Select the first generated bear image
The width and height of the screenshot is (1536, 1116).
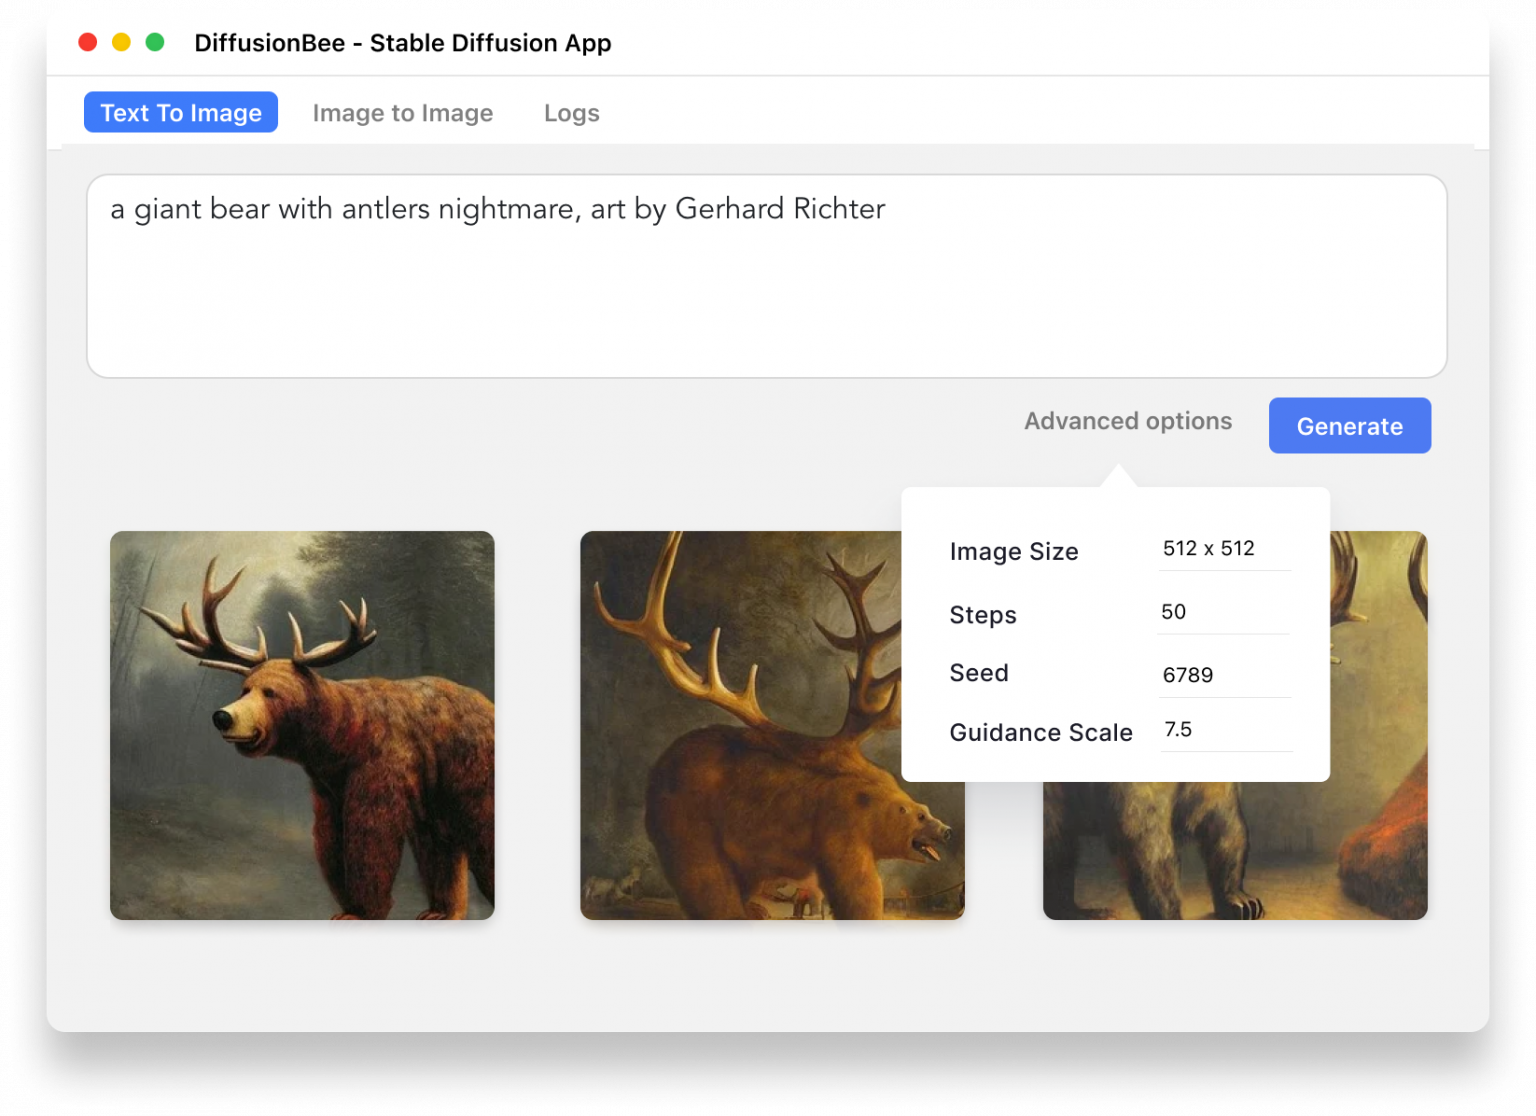[302, 725]
